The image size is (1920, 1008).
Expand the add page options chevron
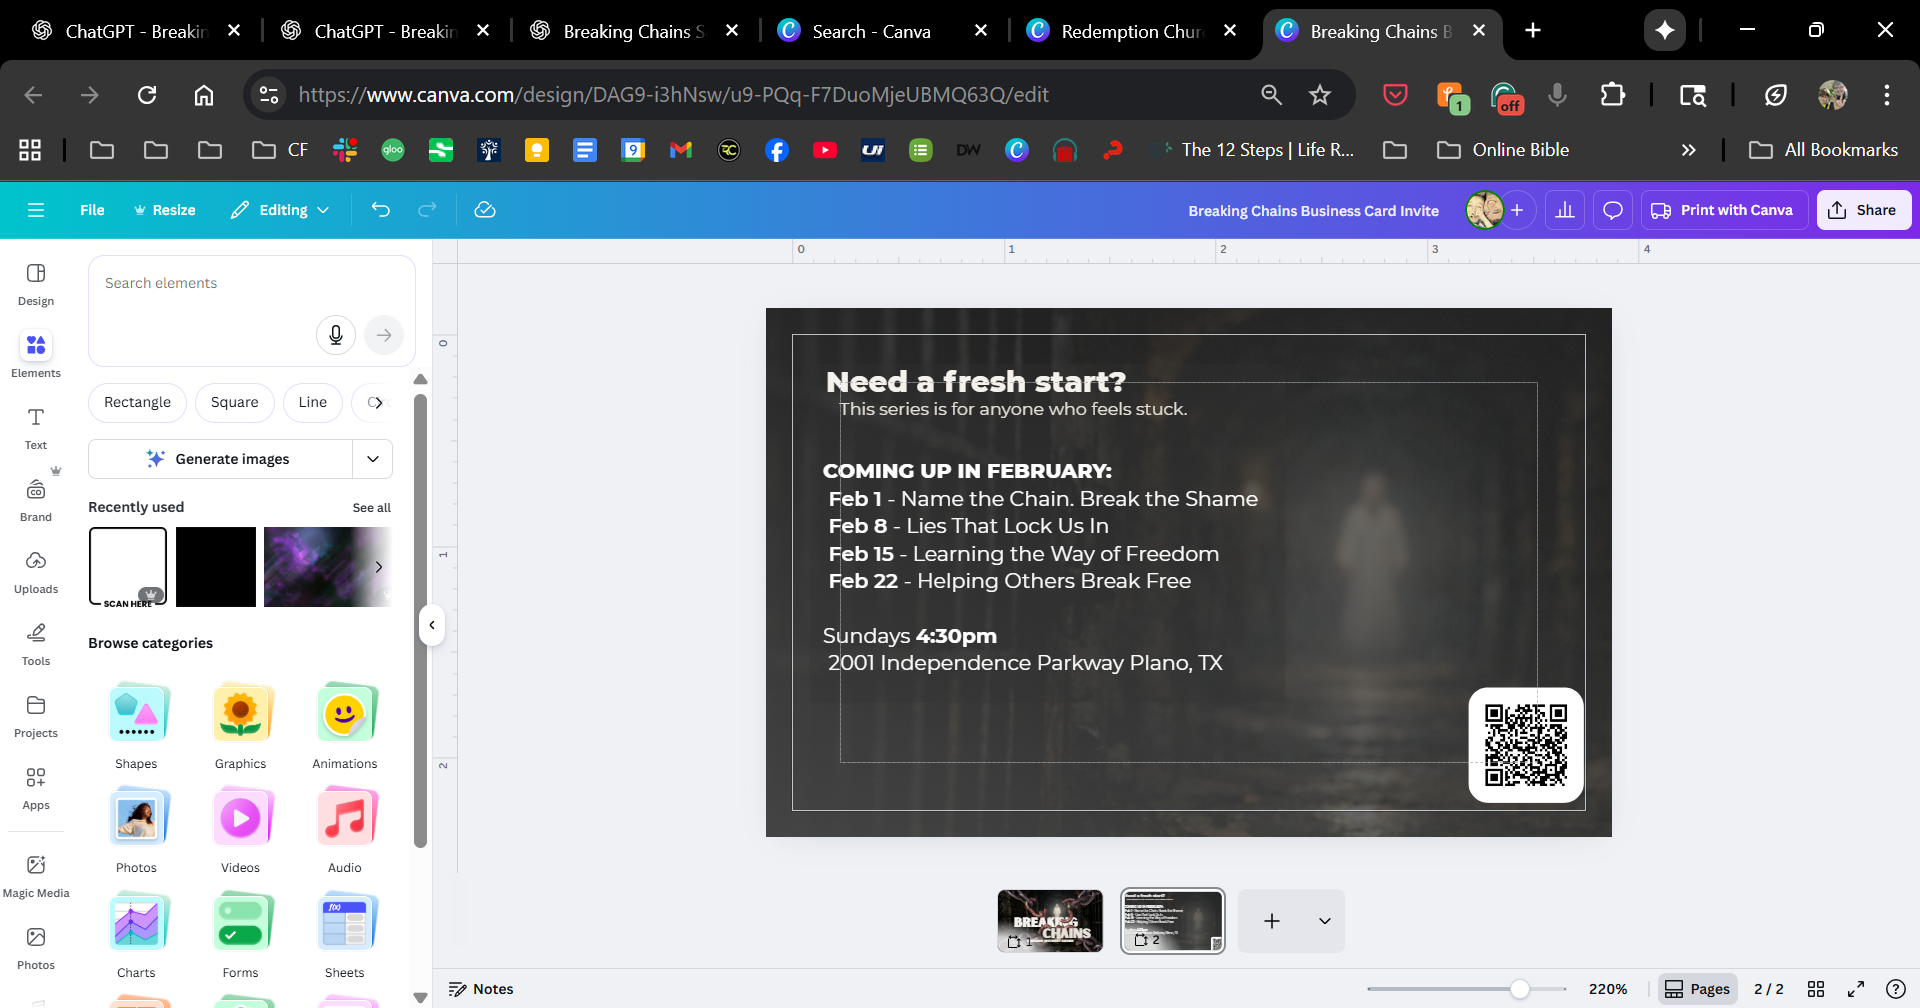[1324, 921]
